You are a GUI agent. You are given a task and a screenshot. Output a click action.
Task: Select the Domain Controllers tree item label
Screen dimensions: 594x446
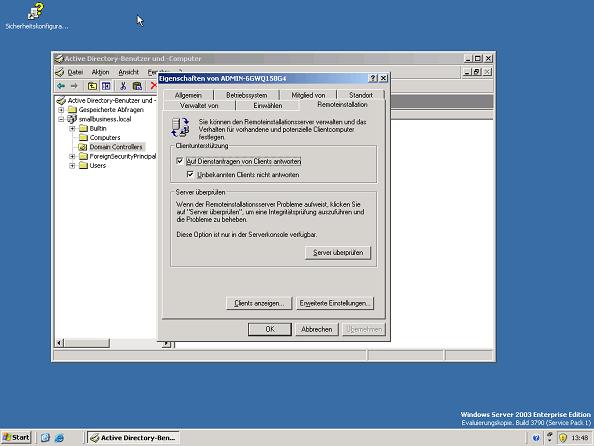click(x=116, y=147)
